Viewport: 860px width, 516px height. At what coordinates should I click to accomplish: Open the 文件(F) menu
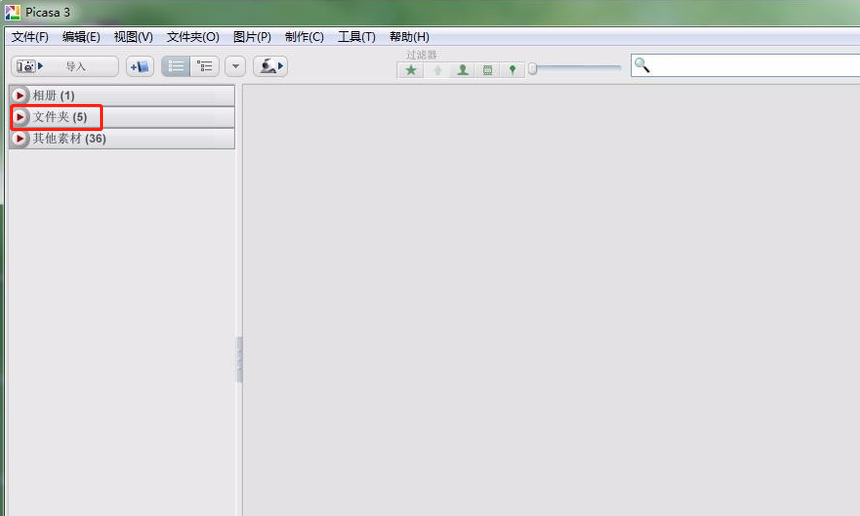(30, 37)
